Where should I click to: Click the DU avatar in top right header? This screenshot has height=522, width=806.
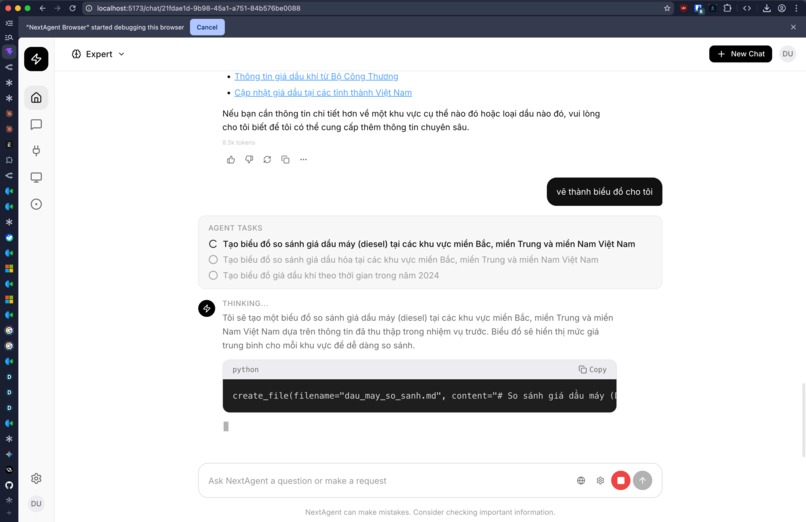click(x=787, y=54)
